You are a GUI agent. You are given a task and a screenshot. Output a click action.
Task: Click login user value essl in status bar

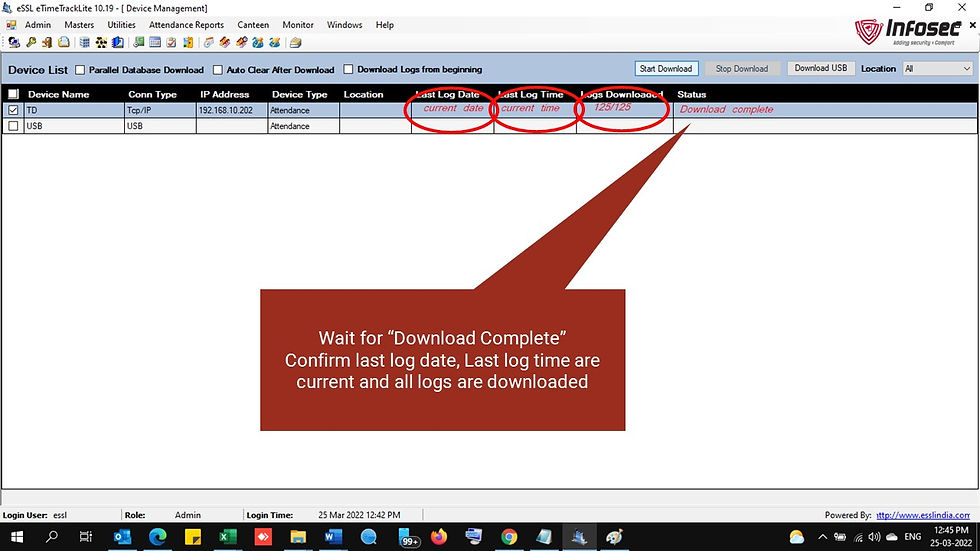tap(59, 515)
